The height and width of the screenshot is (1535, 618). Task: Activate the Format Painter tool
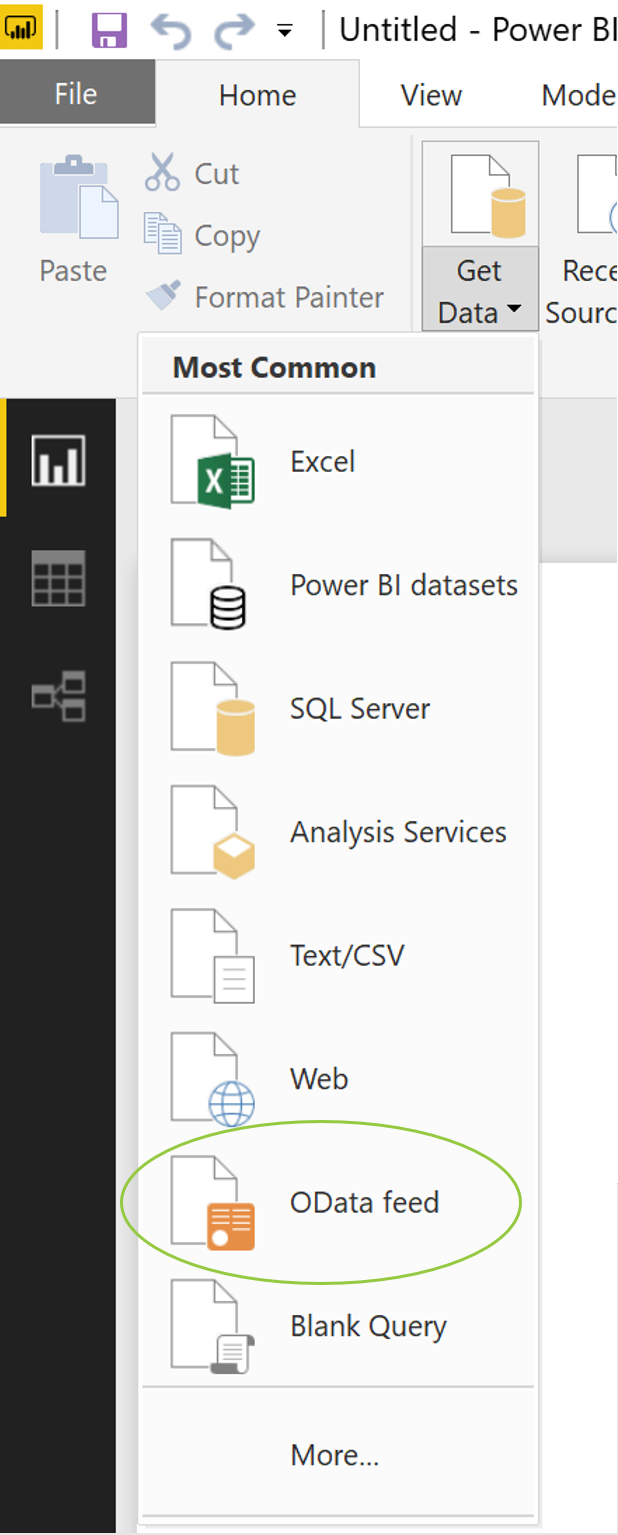264,297
